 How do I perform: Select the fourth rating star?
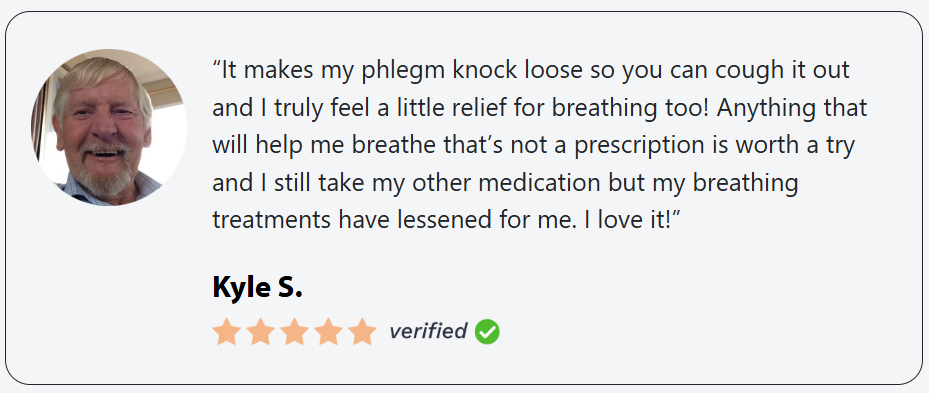point(328,331)
